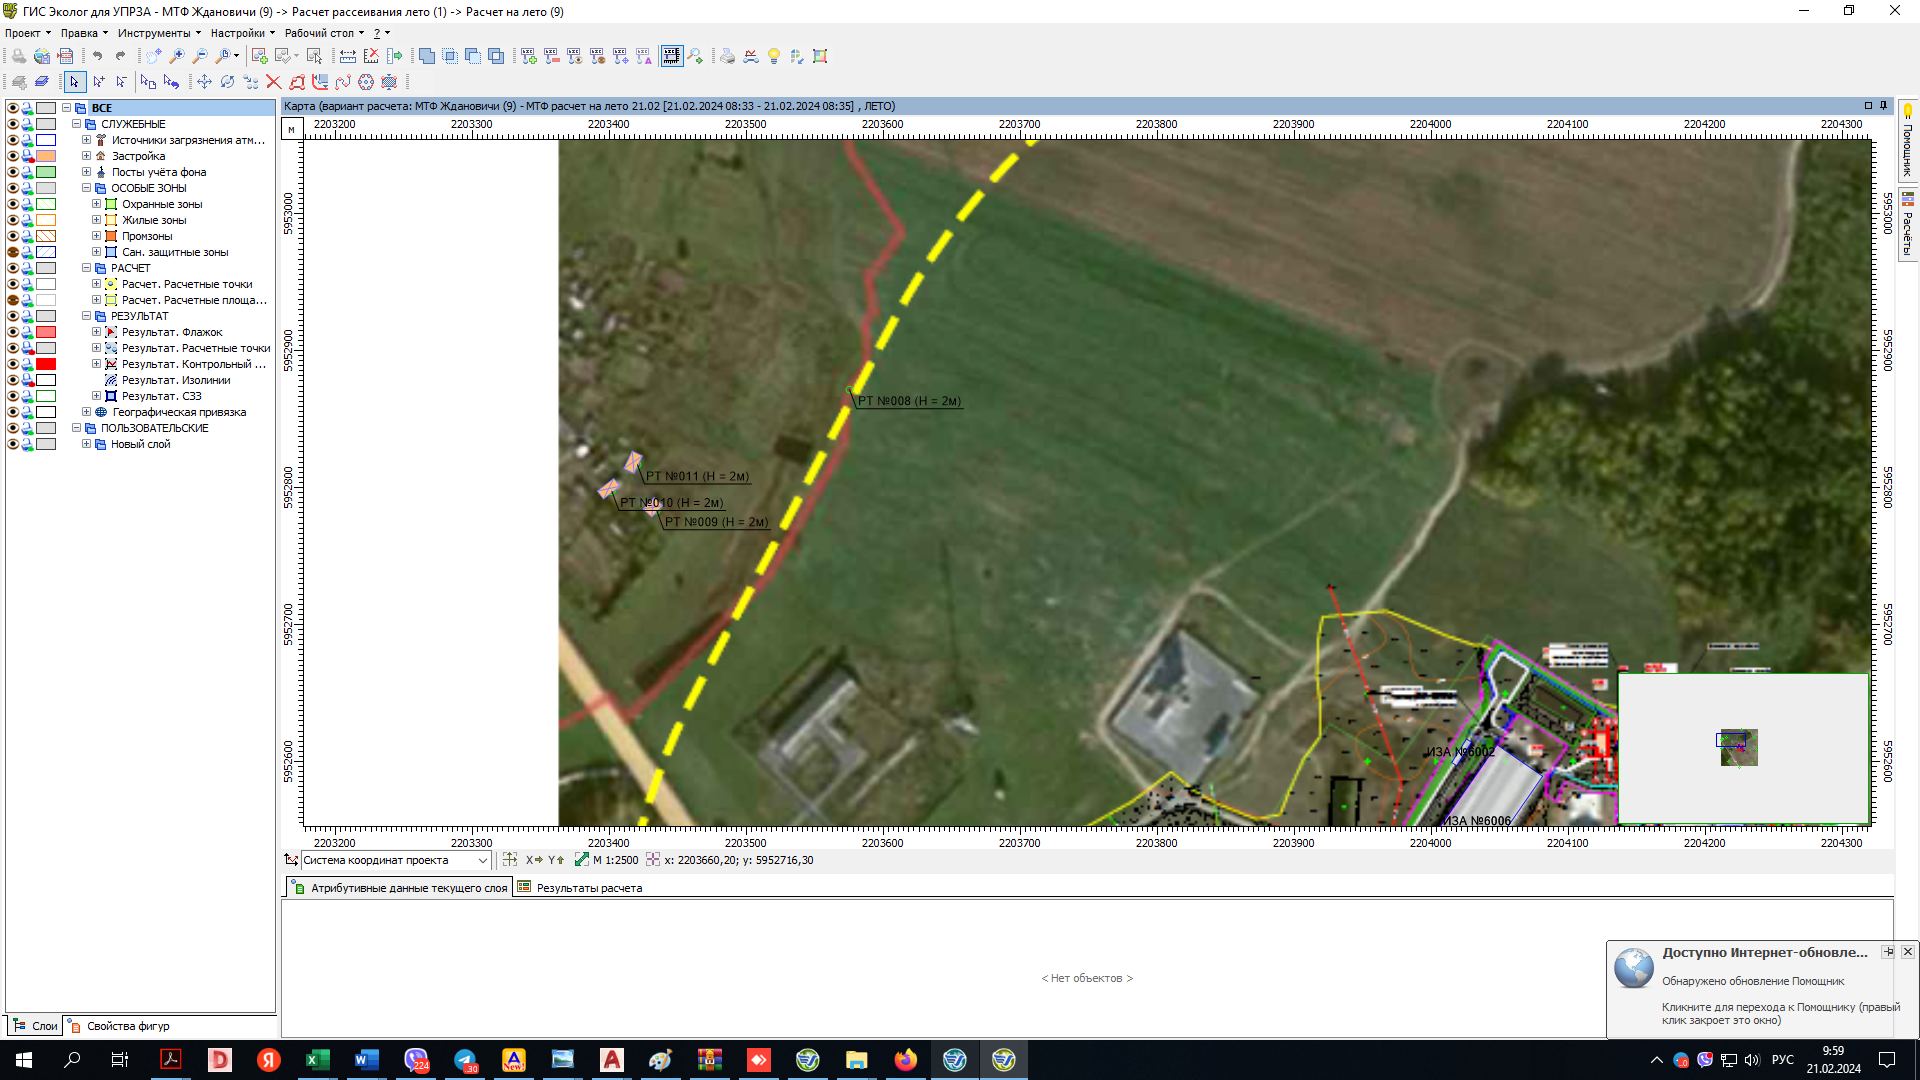Click the ruler distance measurement tool
This screenshot has height=1080, width=1920.
pyautogui.click(x=347, y=56)
